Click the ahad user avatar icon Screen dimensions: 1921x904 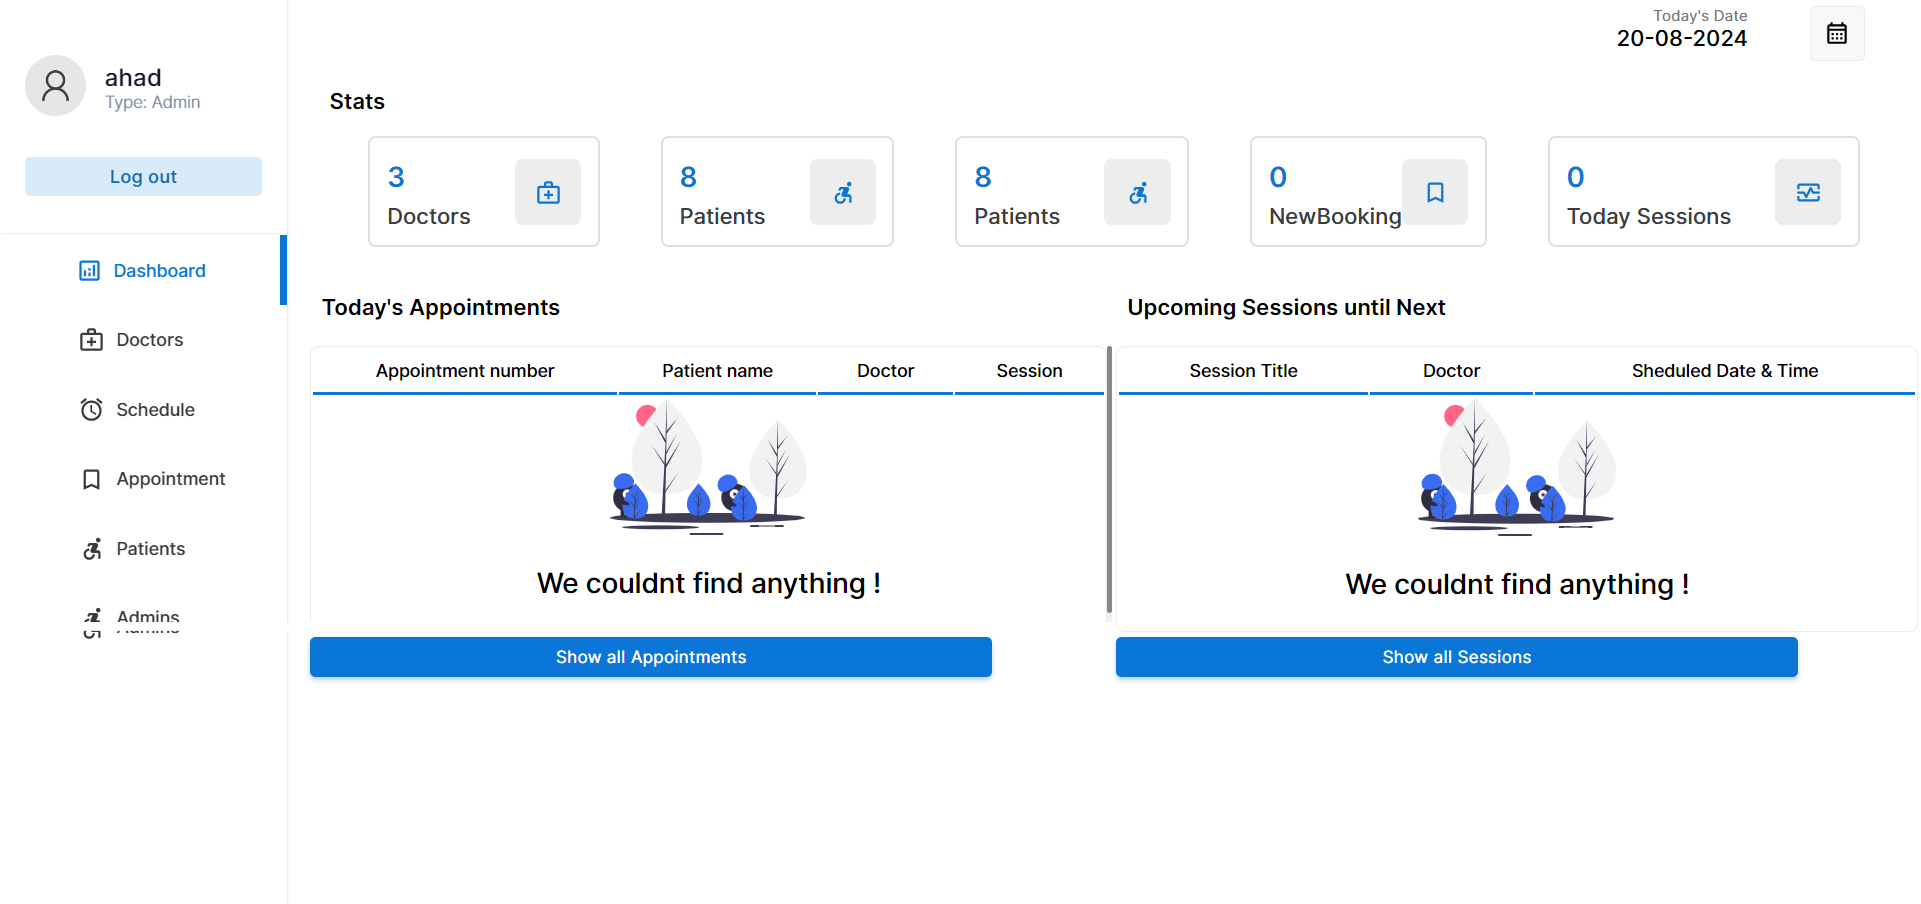tap(56, 86)
